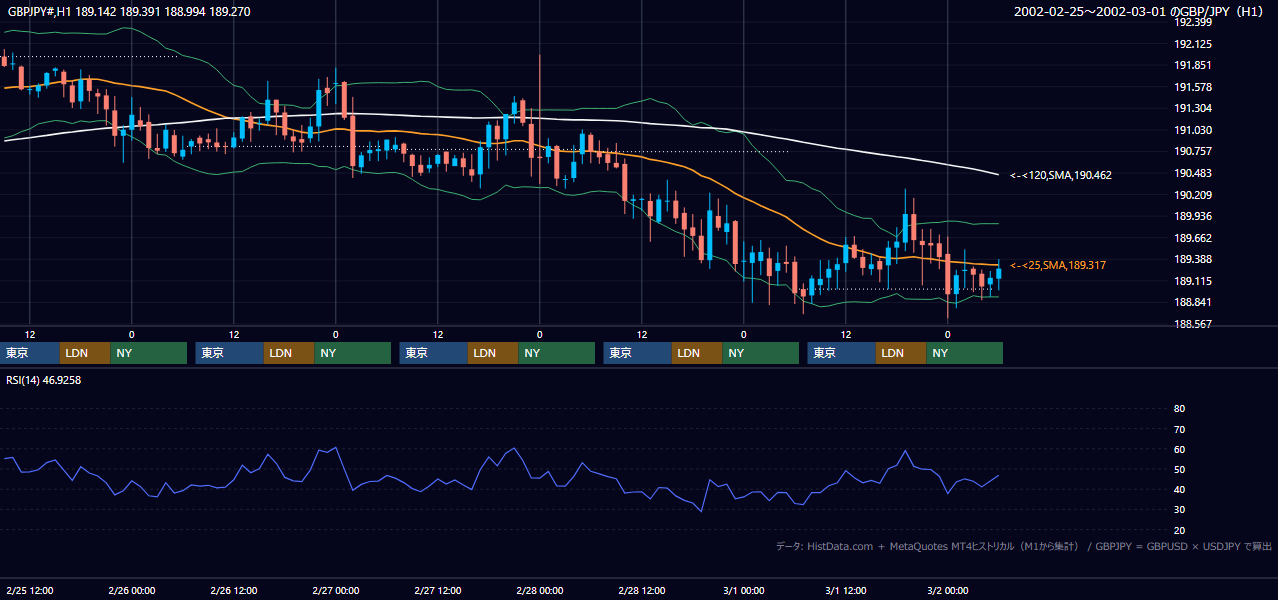Click RSI scale level 20

pyautogui.click(x=1179, y=531)
